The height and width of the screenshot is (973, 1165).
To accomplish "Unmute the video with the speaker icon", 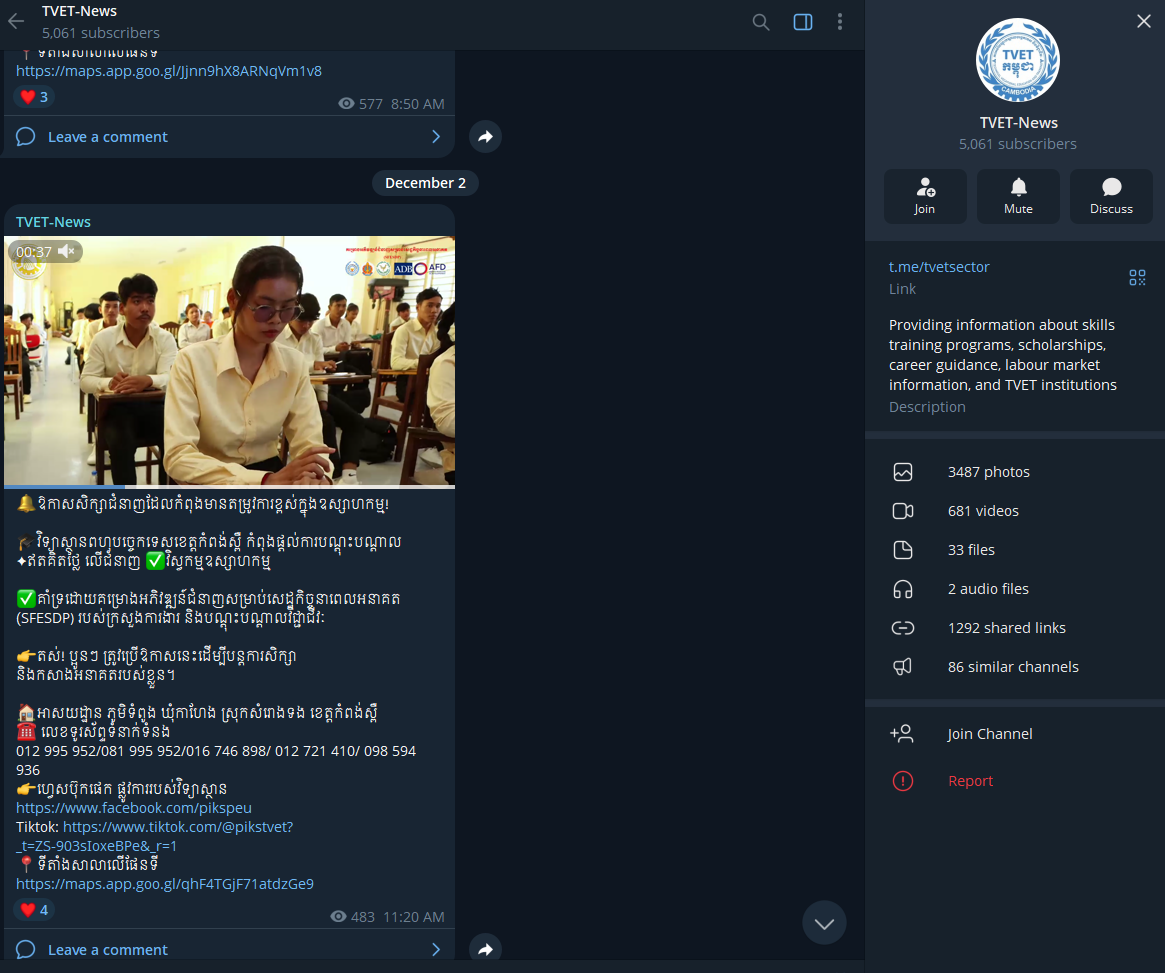I will [67, 252].
